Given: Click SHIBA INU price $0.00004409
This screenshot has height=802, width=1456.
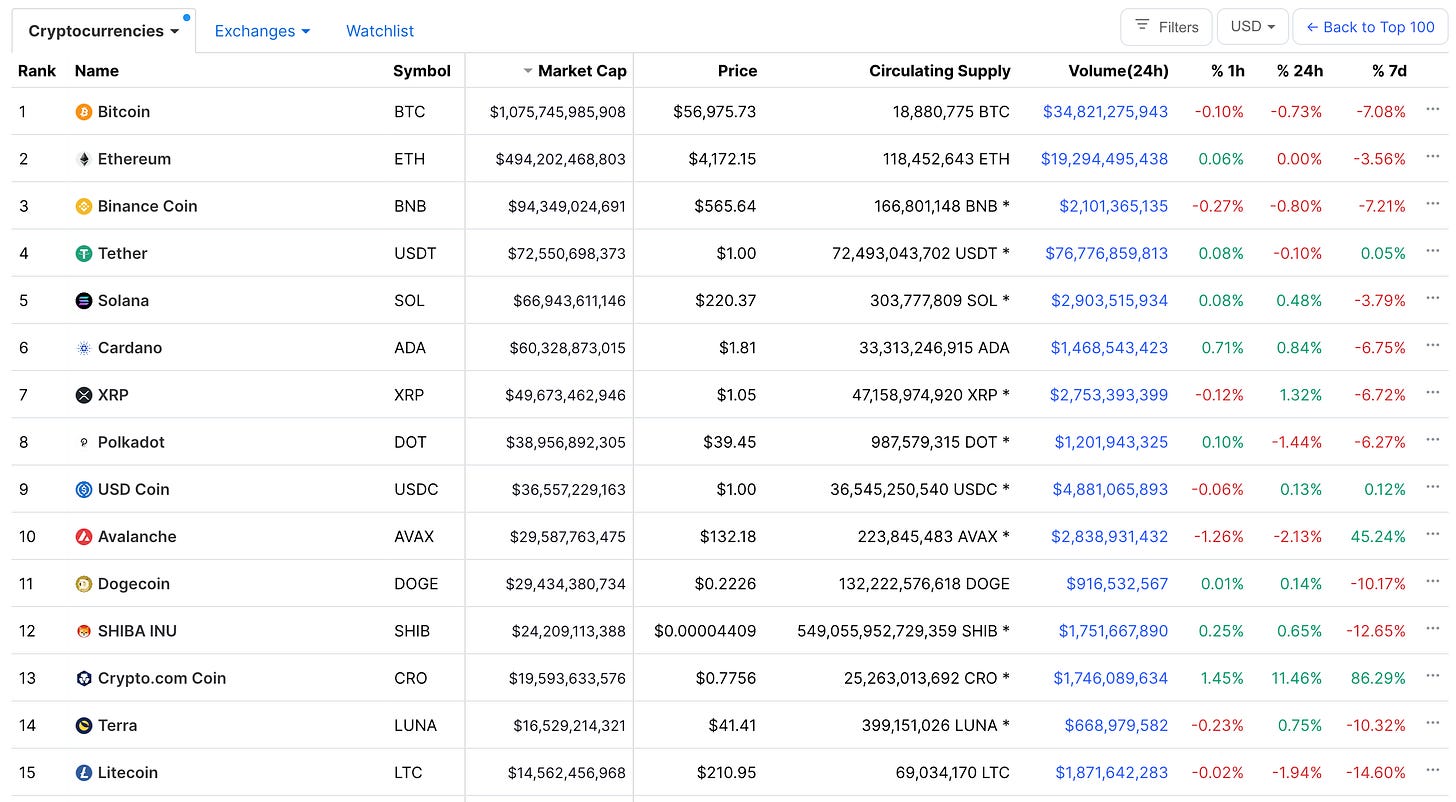Looking at the screenshot, I should [705, 631].
